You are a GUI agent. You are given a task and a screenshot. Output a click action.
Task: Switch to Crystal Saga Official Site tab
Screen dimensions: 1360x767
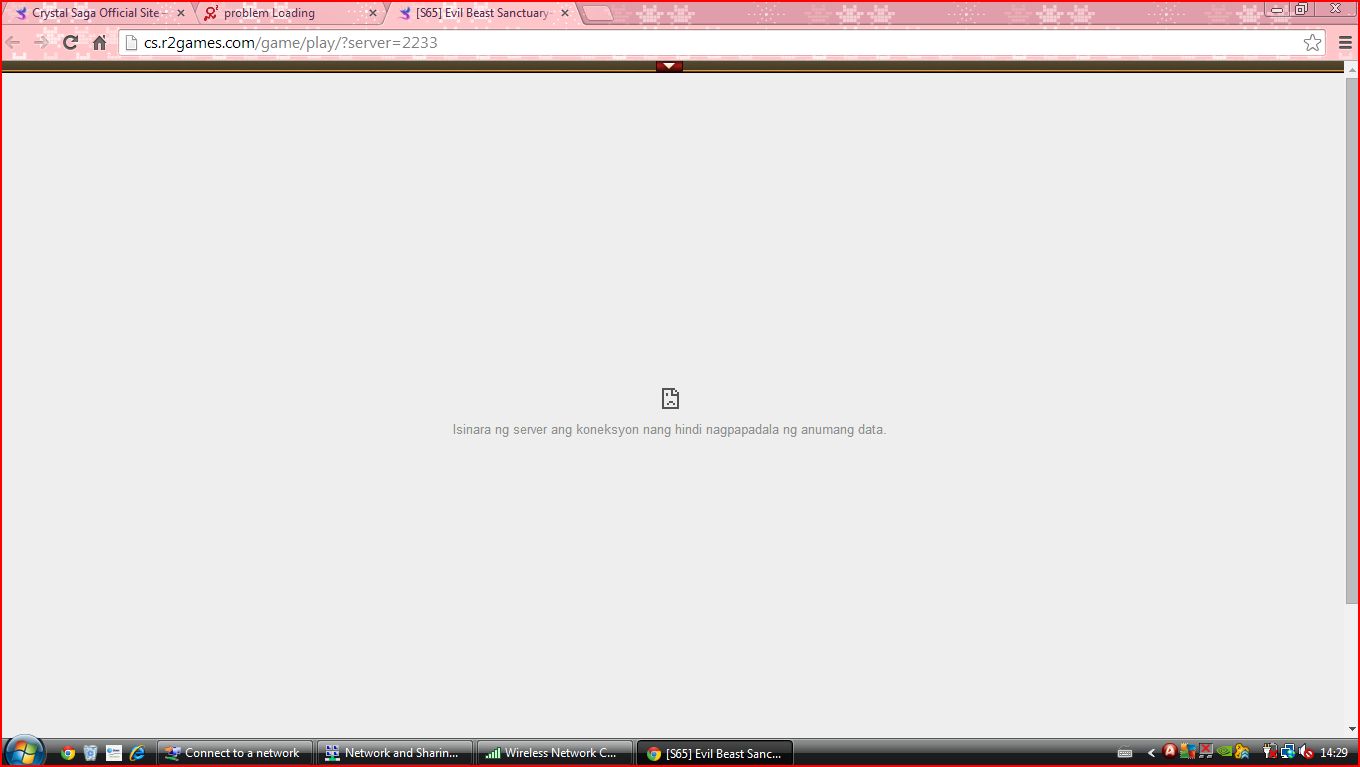94,13
